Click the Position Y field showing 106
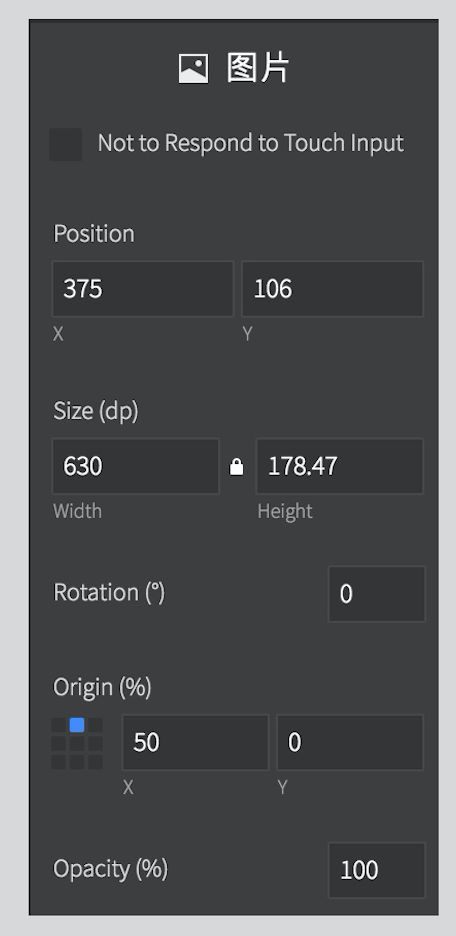 pos(332,289)
